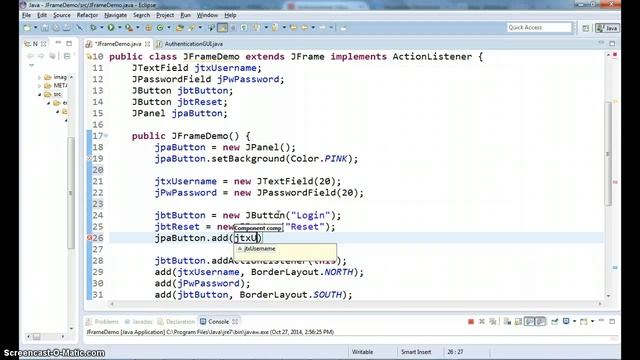
Task: Open the Source menu
Action: pos(62,15)
